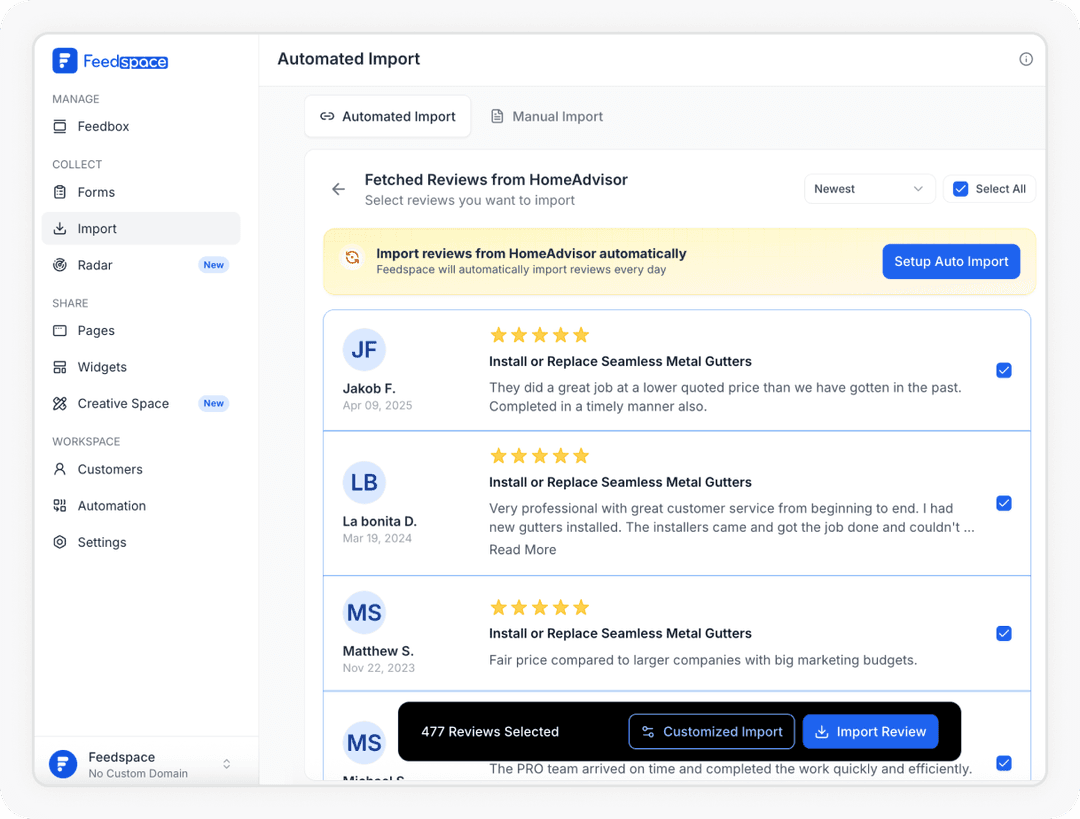Uncheck Jakob F.'s review checkbox
The image size is (1080, 819).
pyautogui.click(x=1004, y=371)
